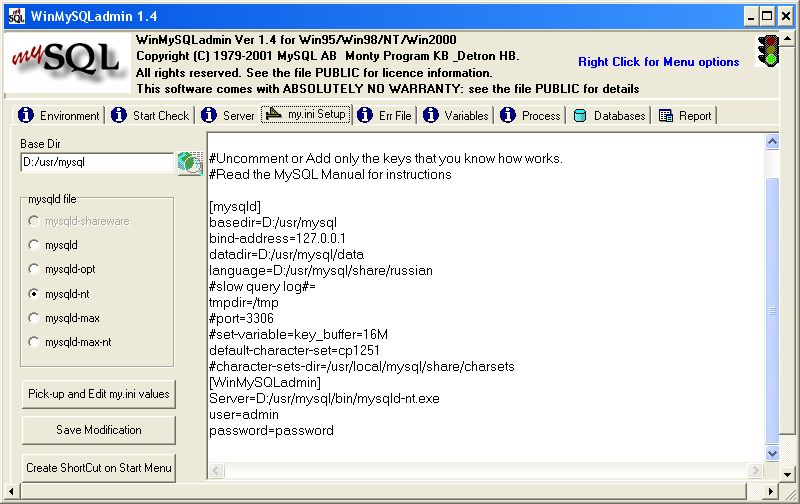The image size is (800, 504).
Task: Switch to the Variables tab
Action: pos(456,115)
